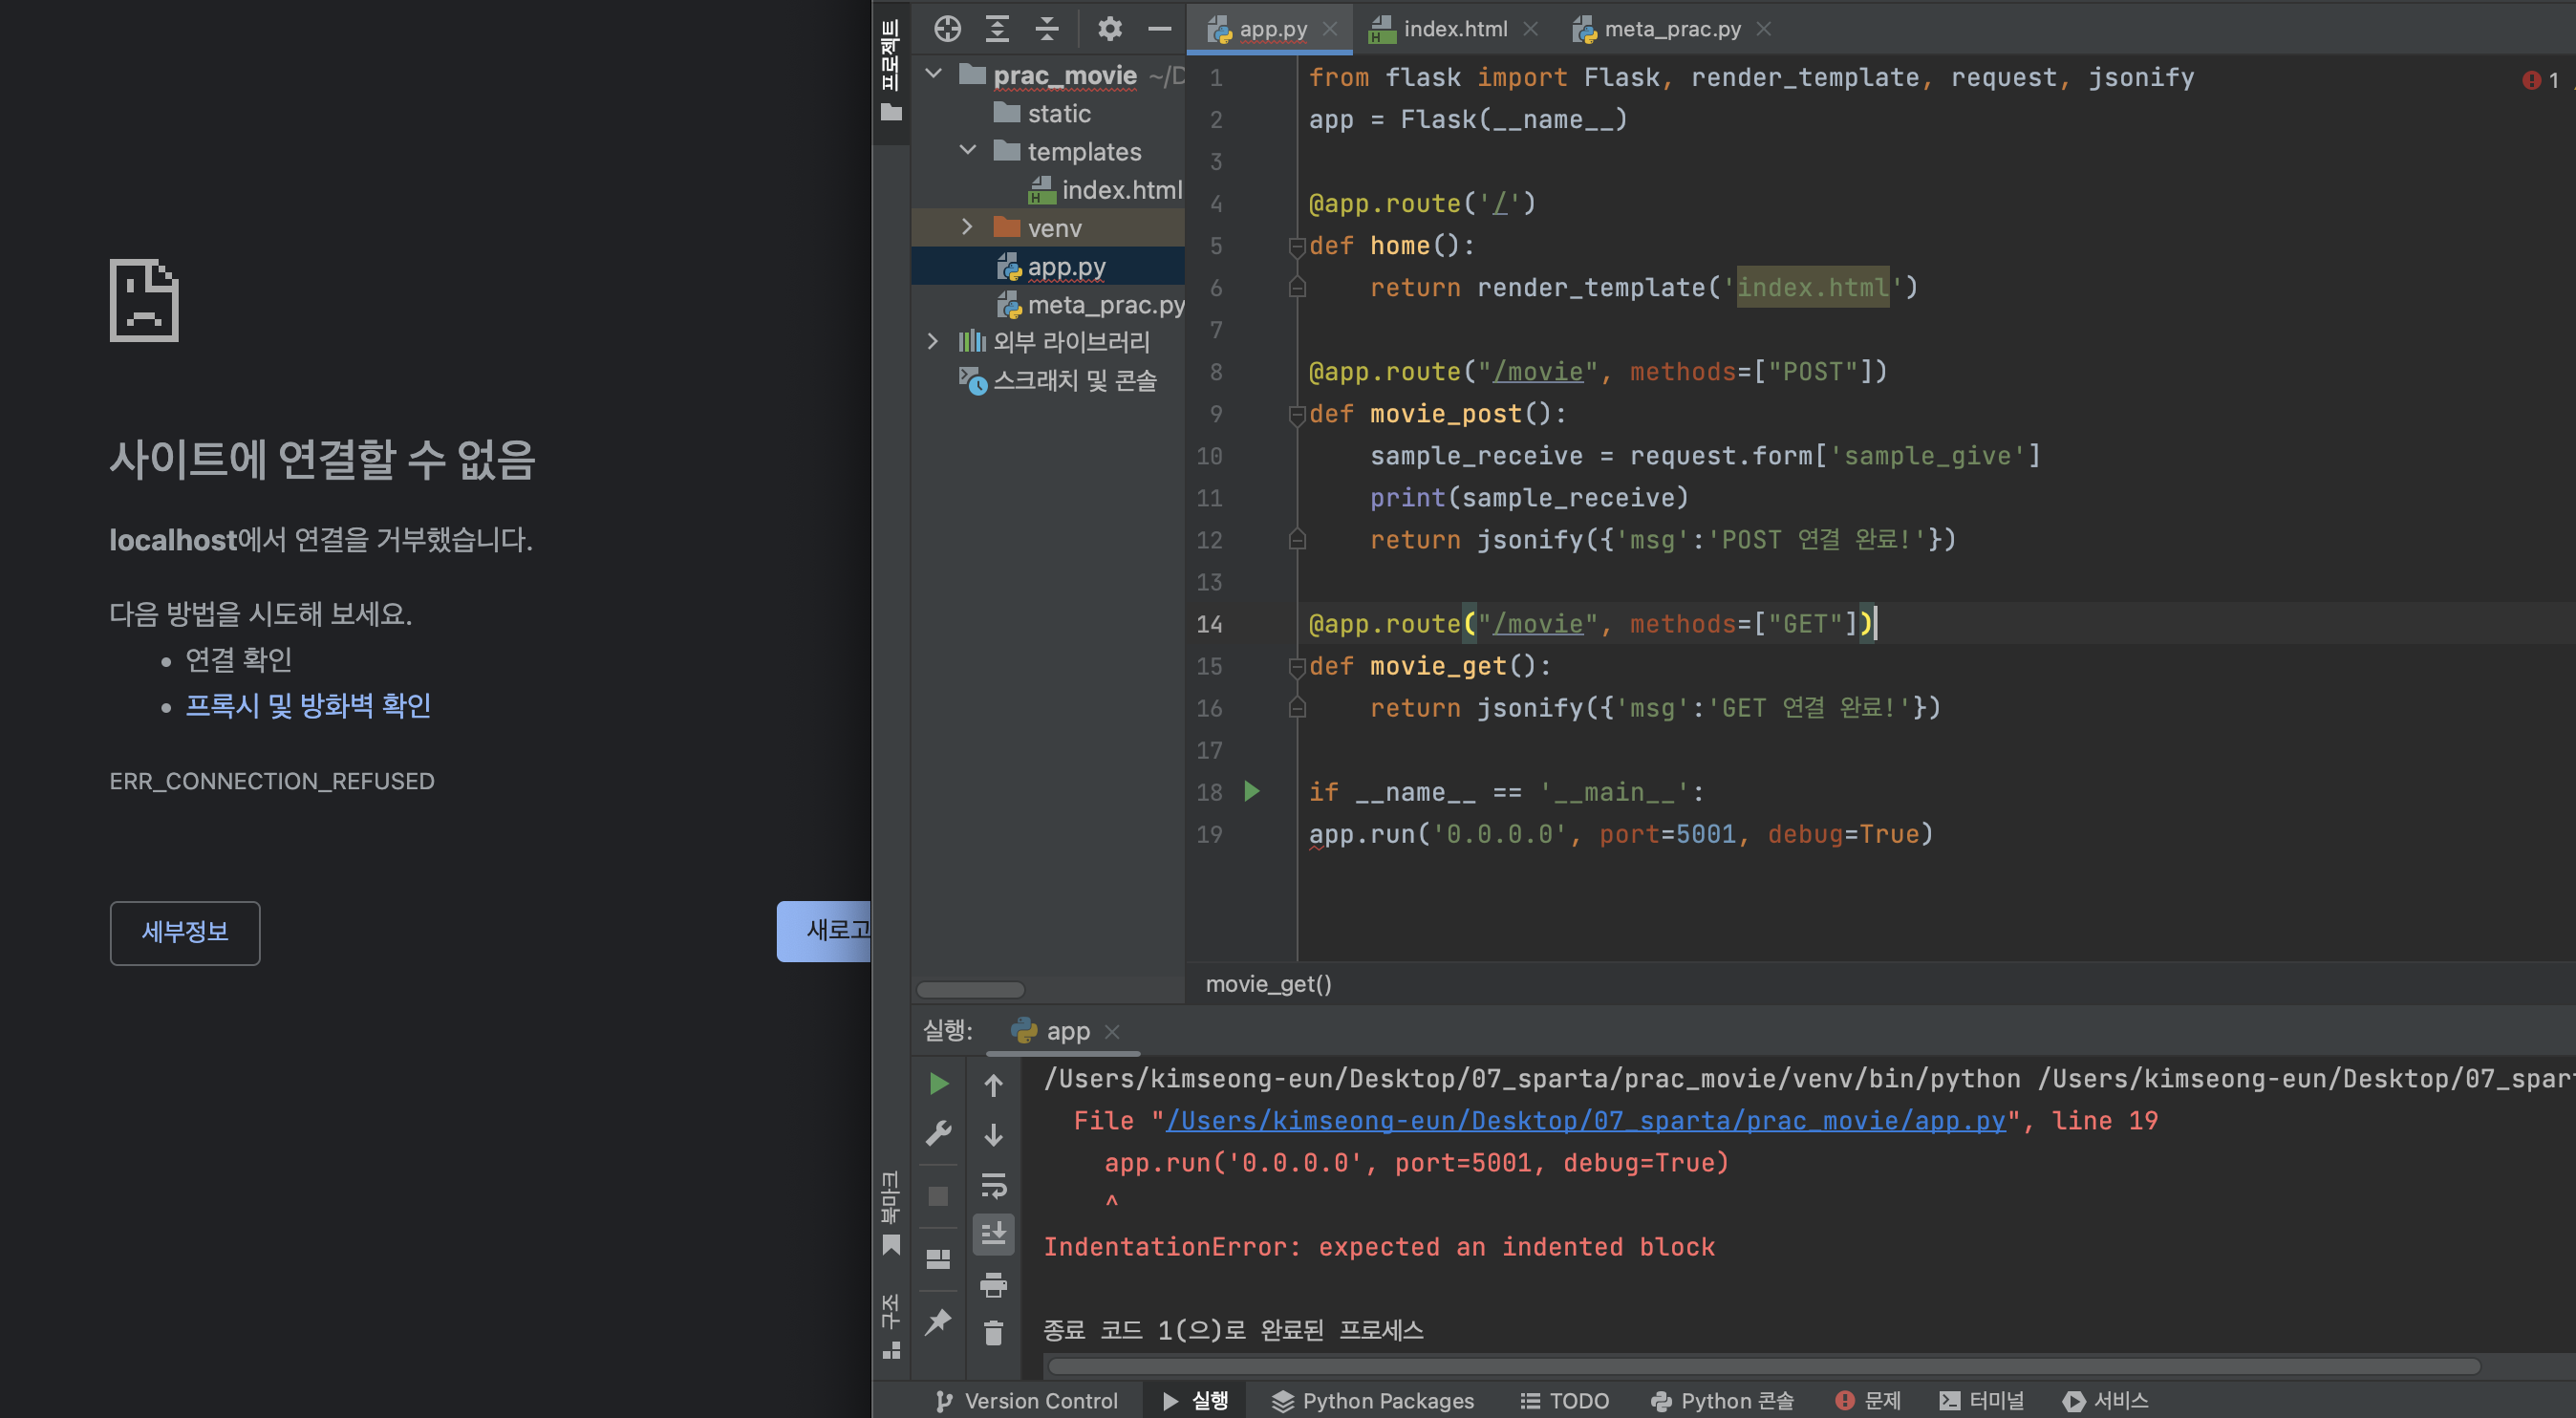Open the Version Control tool window

1026,1400
